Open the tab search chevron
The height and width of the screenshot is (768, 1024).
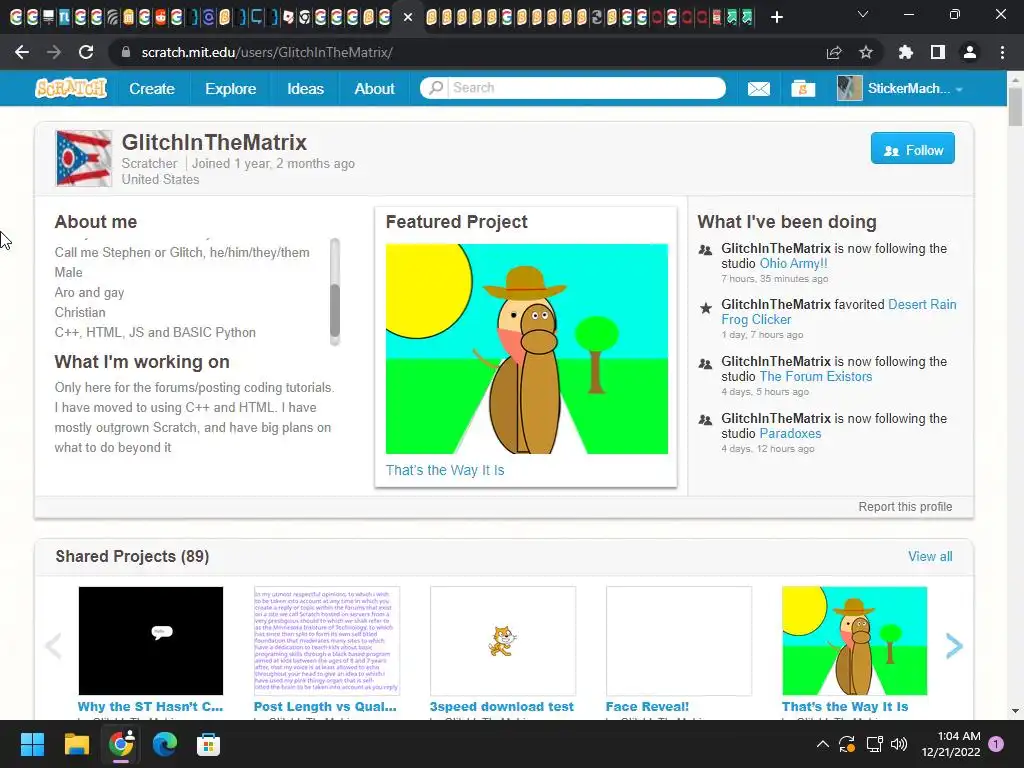[x=863, y=14]
